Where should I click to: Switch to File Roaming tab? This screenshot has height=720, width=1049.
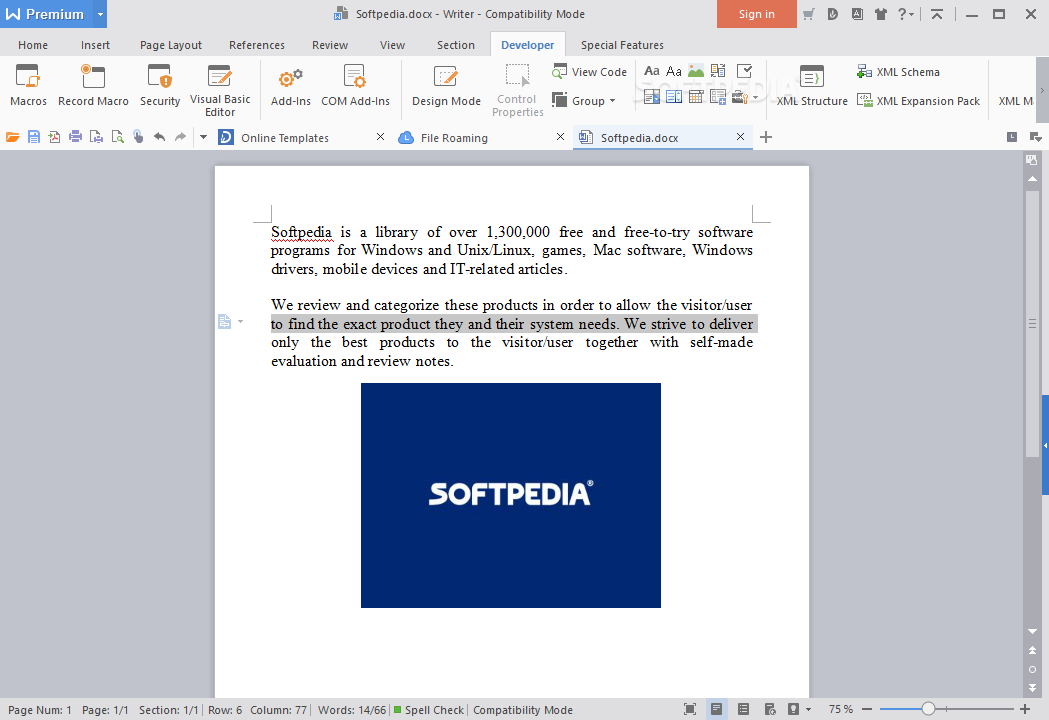[x=454, y=138]
